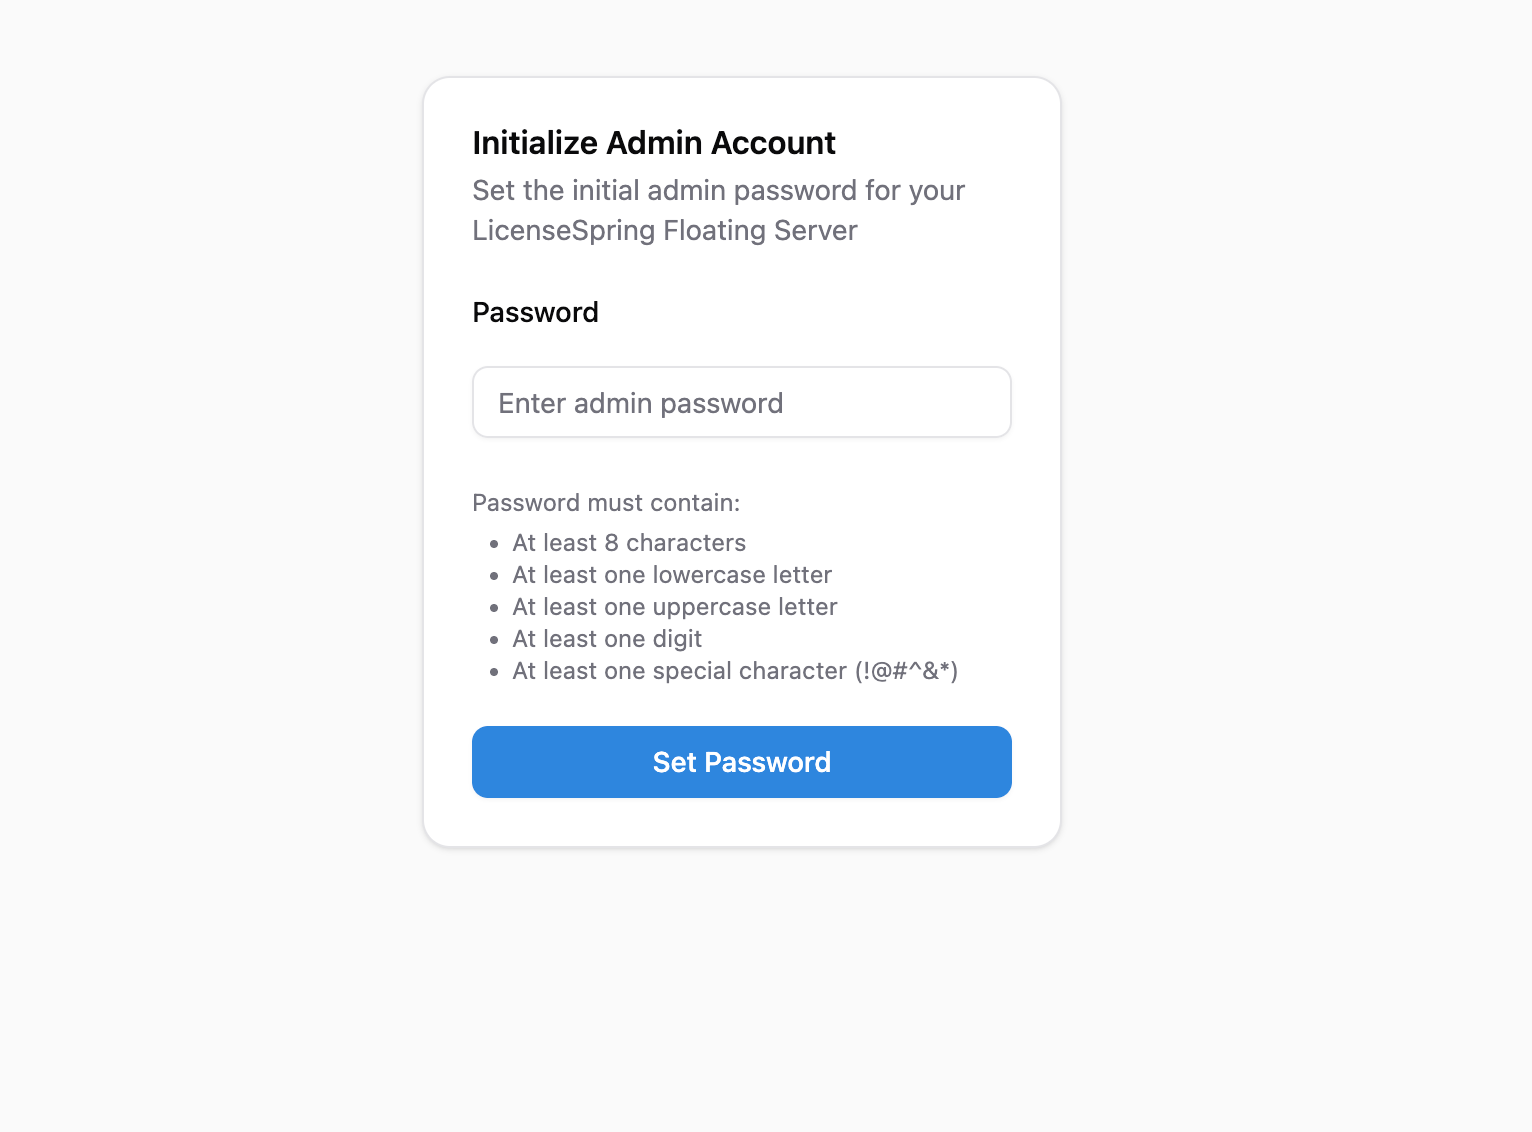Click bullet point beside '8 characters' rule
This screenshot has height=1132, width=1532.
pos(494,544)
